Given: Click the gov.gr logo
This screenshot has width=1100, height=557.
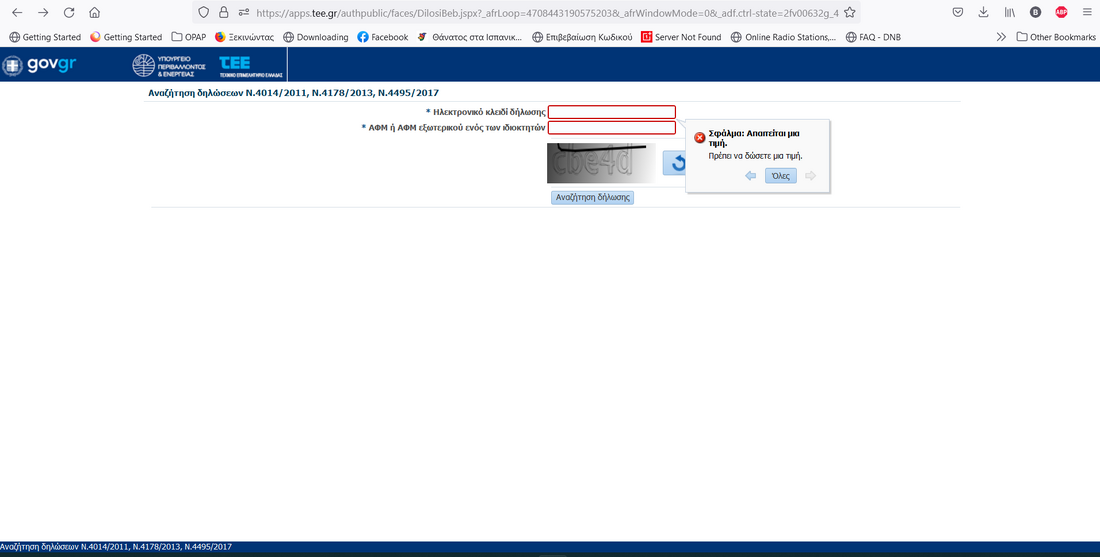Looking at the screenshot, I should click(x=40, y=66).
